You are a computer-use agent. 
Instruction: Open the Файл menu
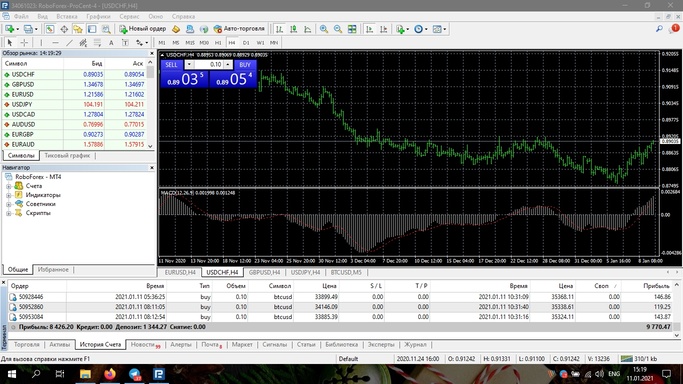pyautogui.click(x=21, y=17)
